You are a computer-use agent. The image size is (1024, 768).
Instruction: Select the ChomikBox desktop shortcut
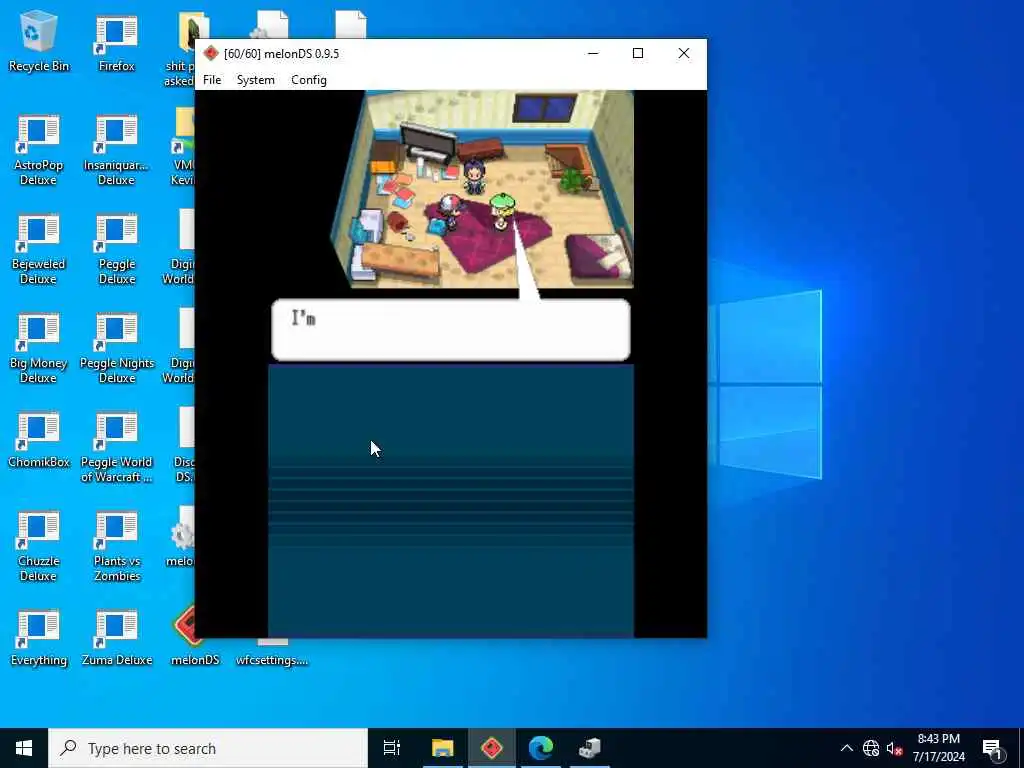(x=39, y=440)
